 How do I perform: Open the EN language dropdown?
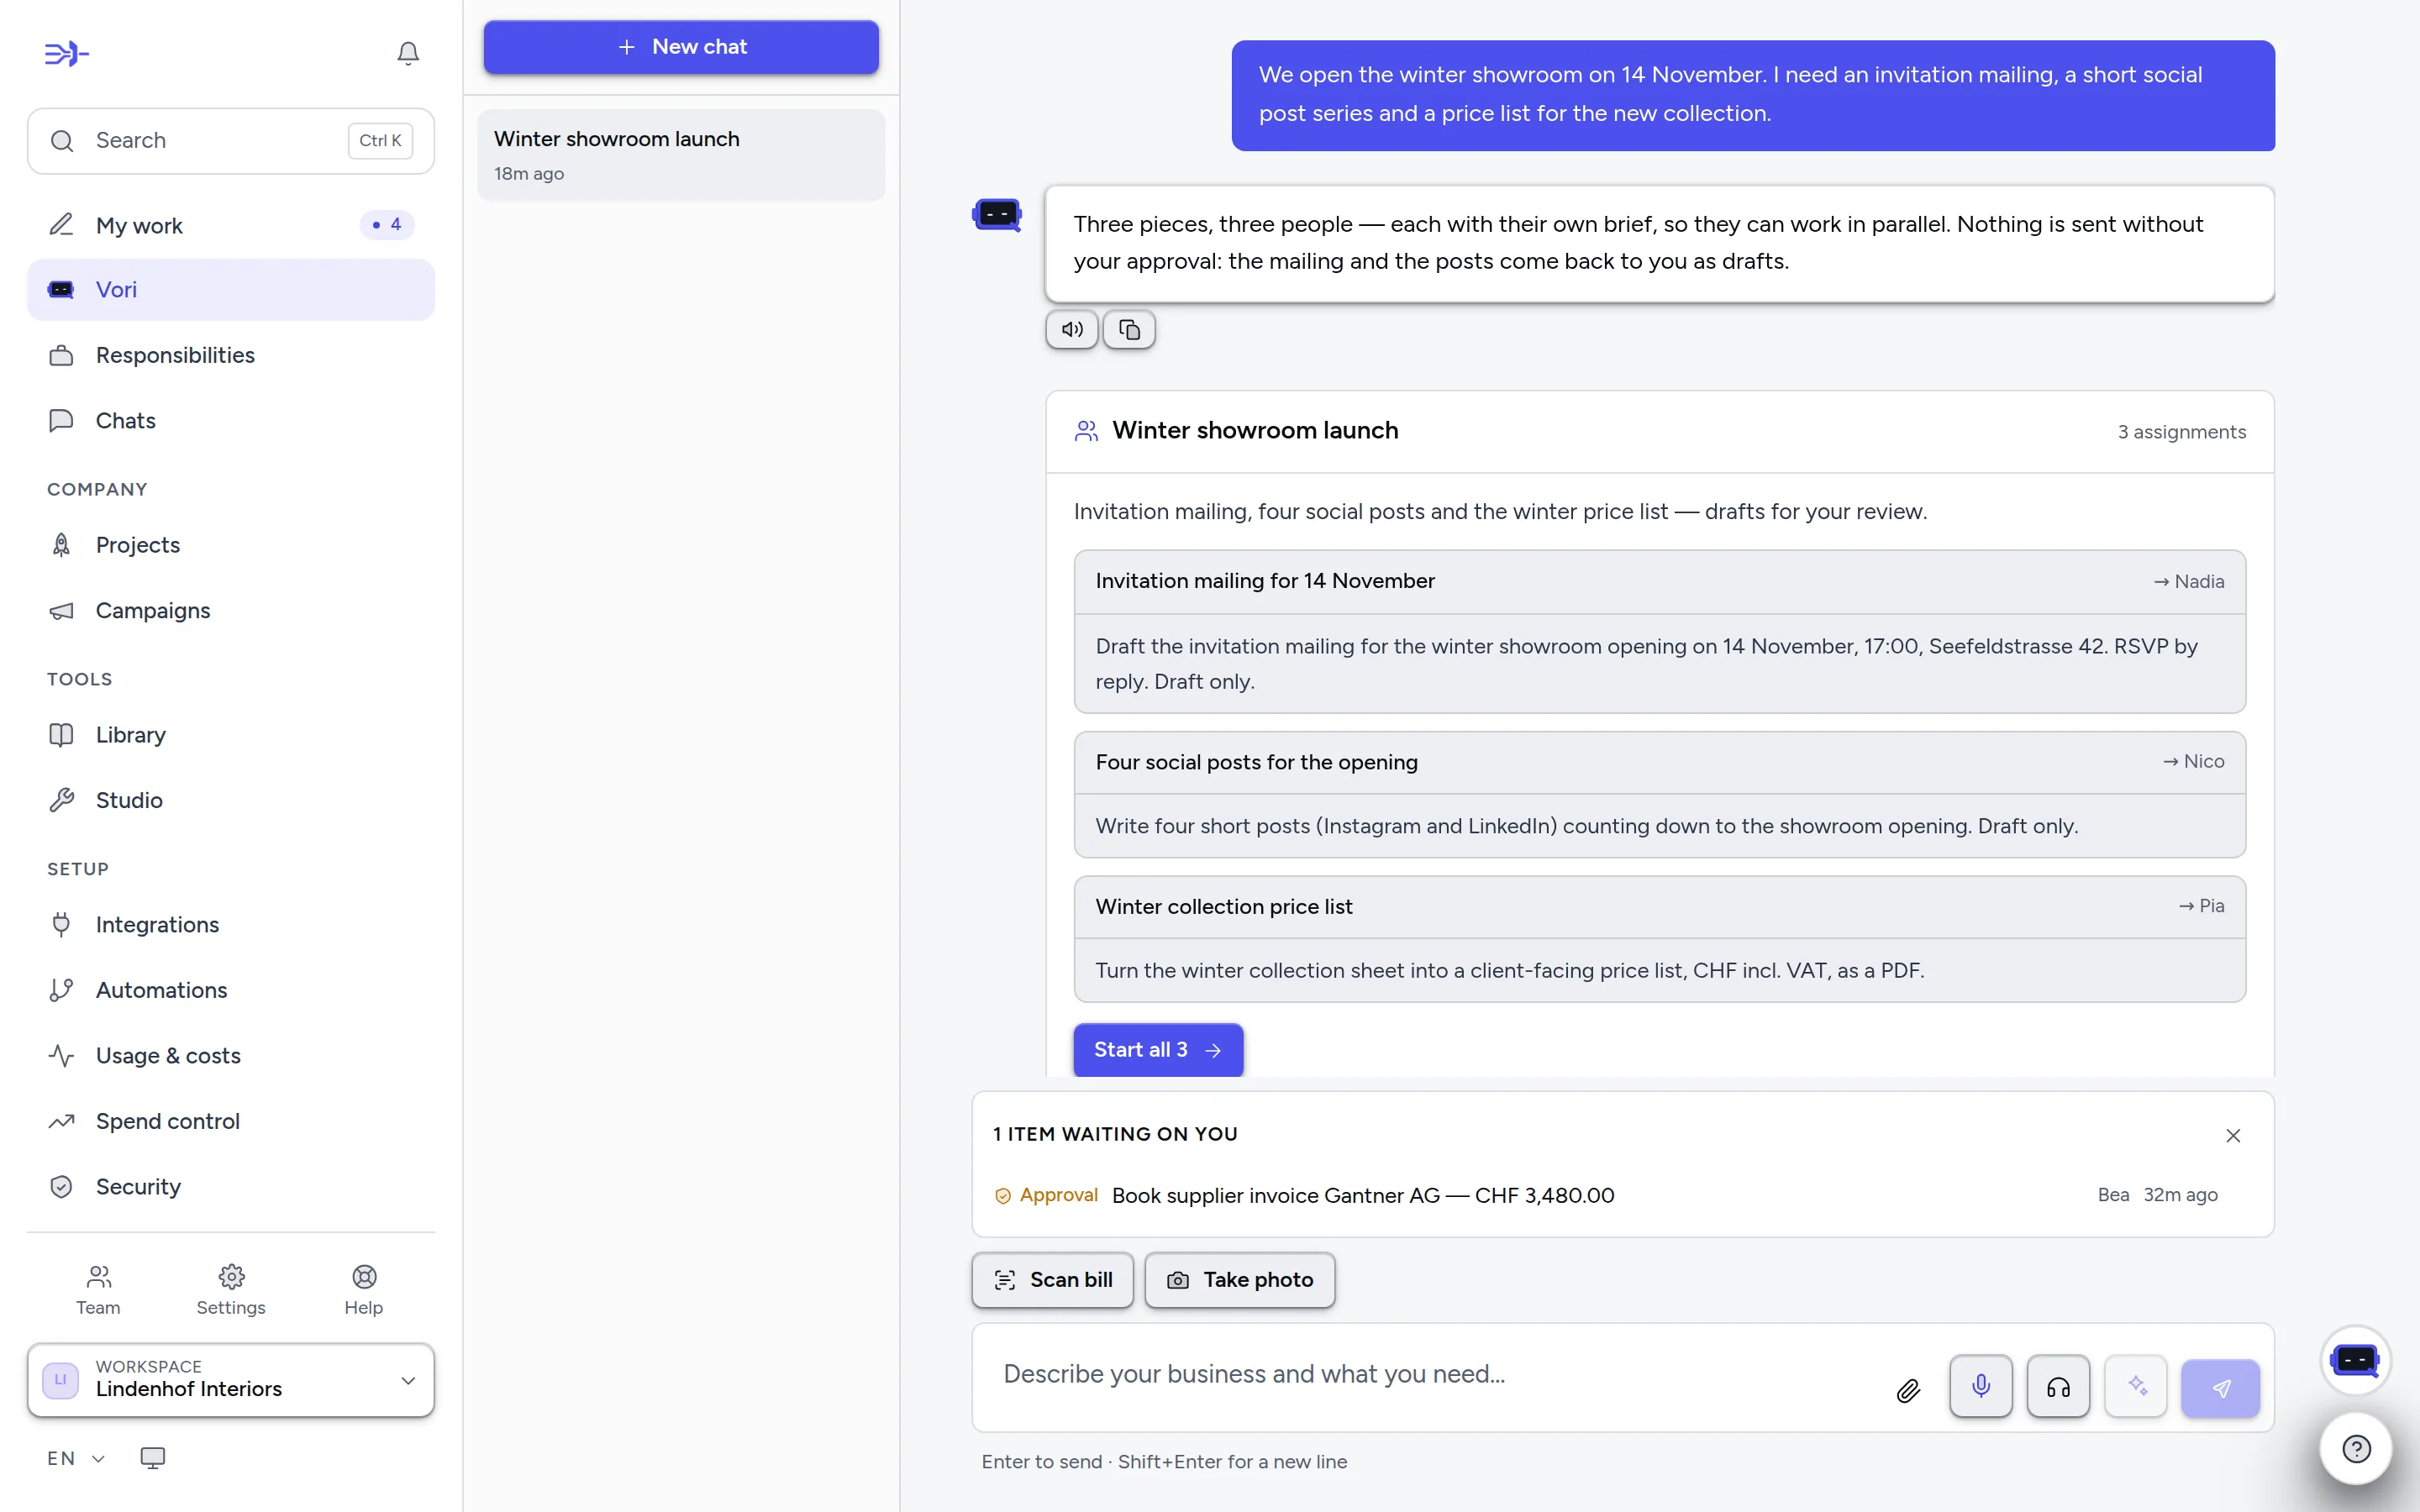(x=76, y=1458)
